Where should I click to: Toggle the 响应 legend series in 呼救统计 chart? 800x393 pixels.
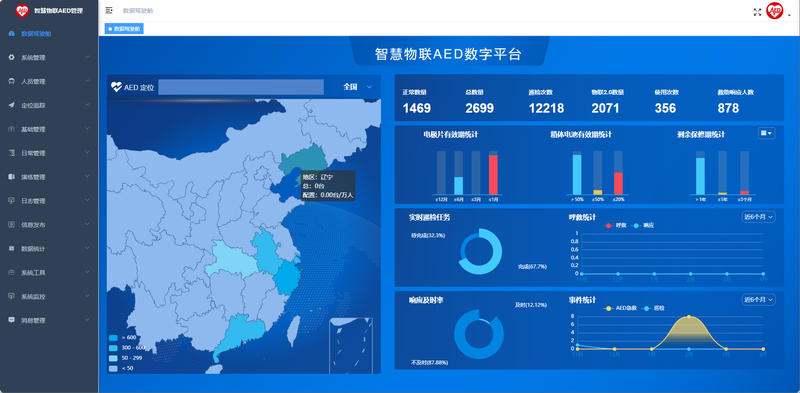pos(642,225)
